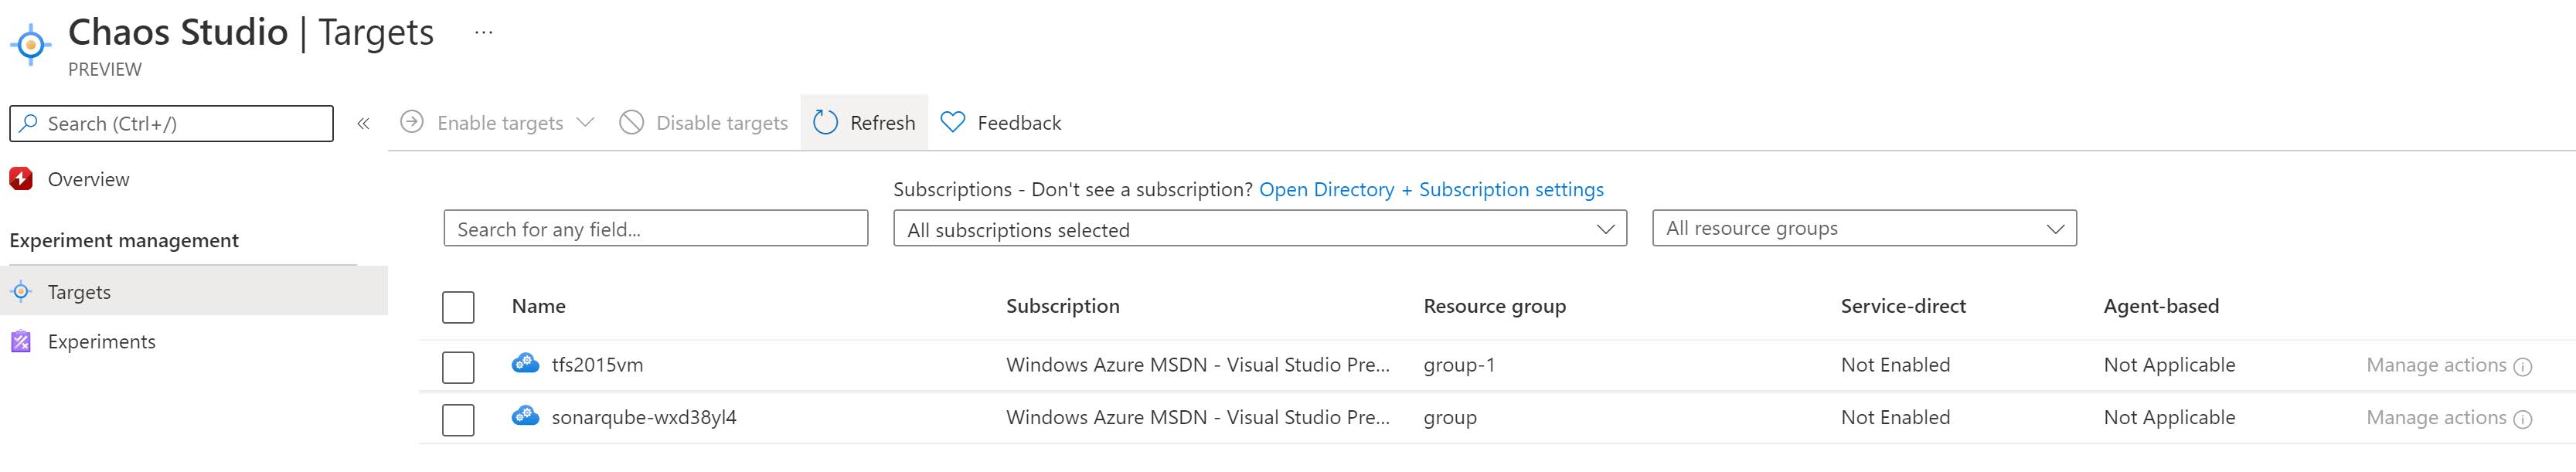Click the magnifier icon in sidebar search
2576x472 pixels.
[x=29, y=123]
